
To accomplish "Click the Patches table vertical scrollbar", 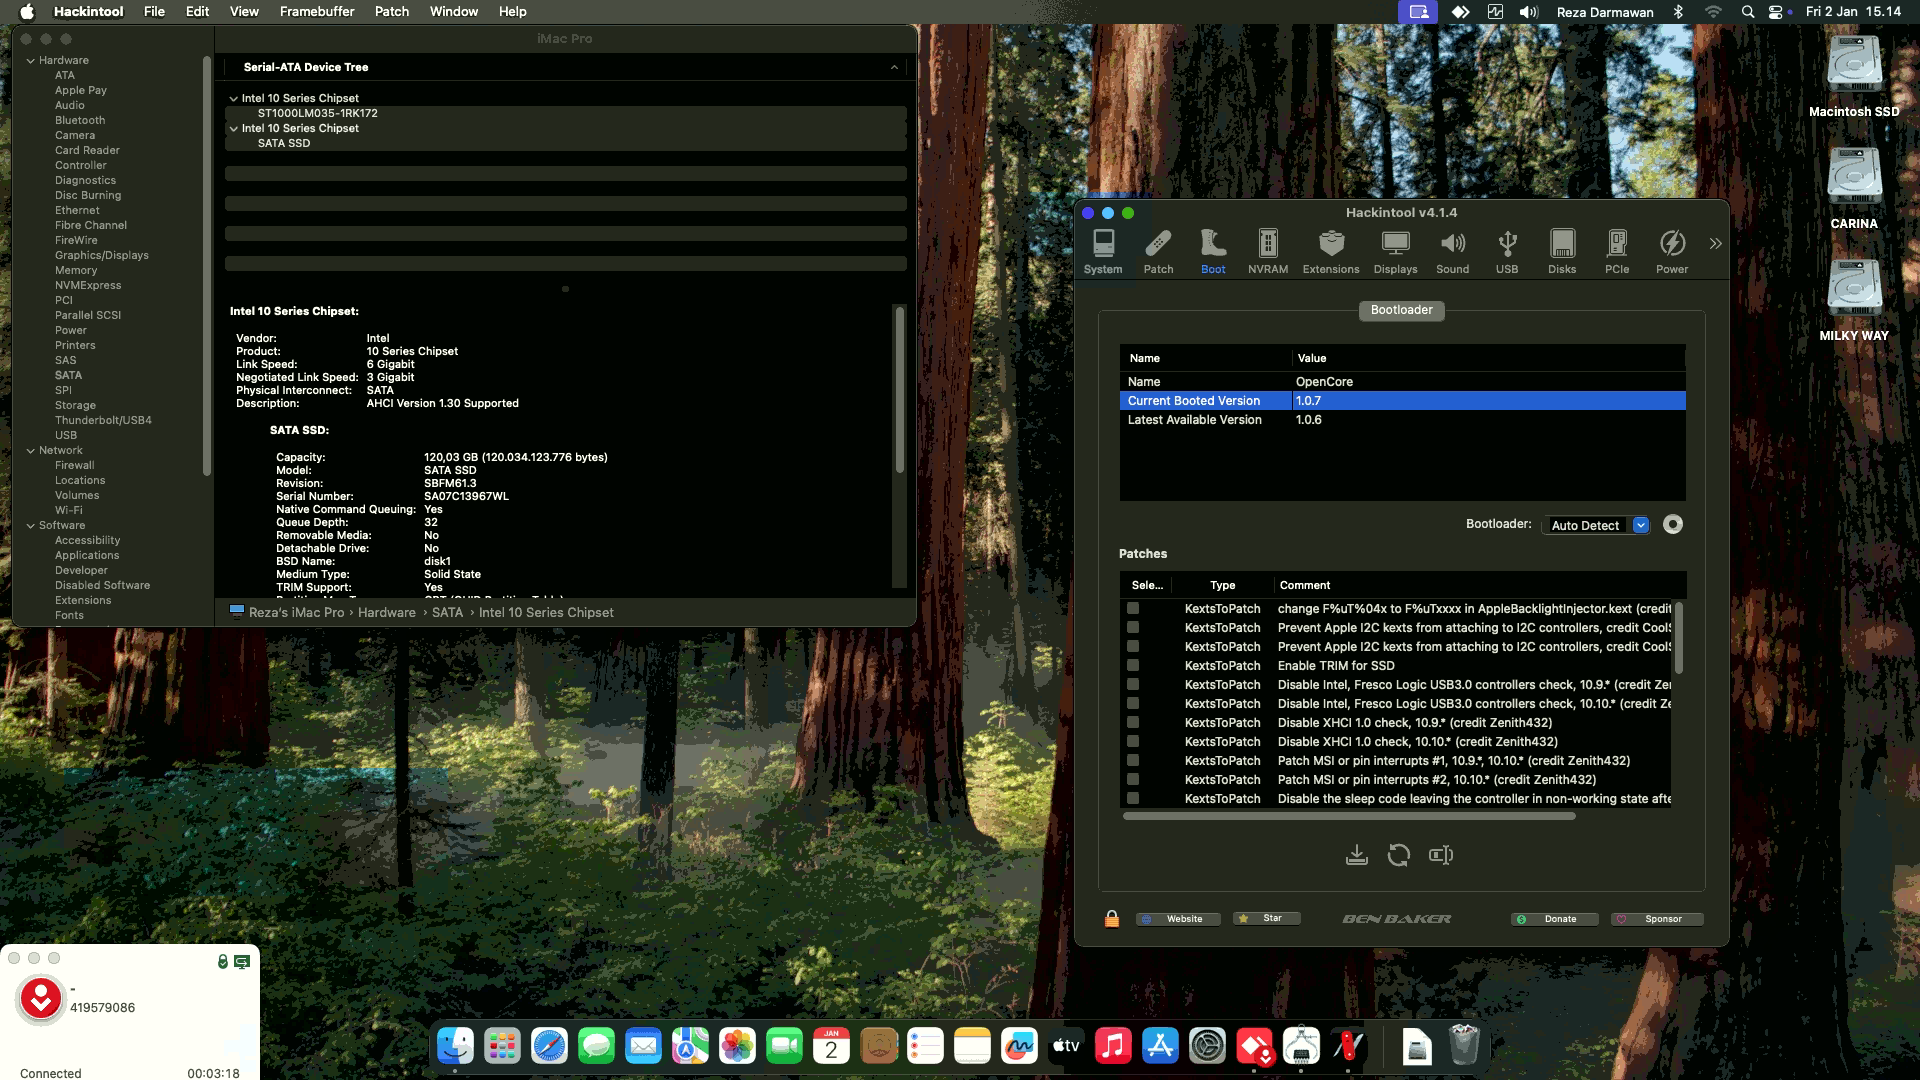I will 1679,638.
